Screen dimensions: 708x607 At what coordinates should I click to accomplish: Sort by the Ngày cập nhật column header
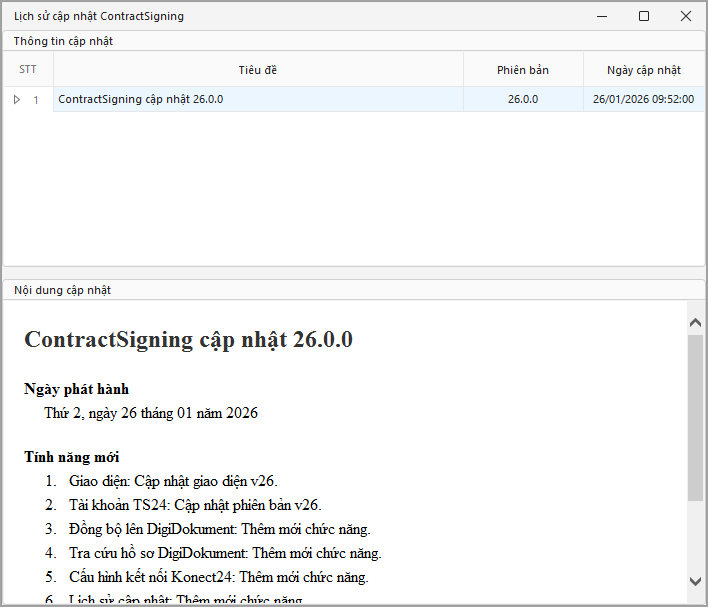click(643, 70)
